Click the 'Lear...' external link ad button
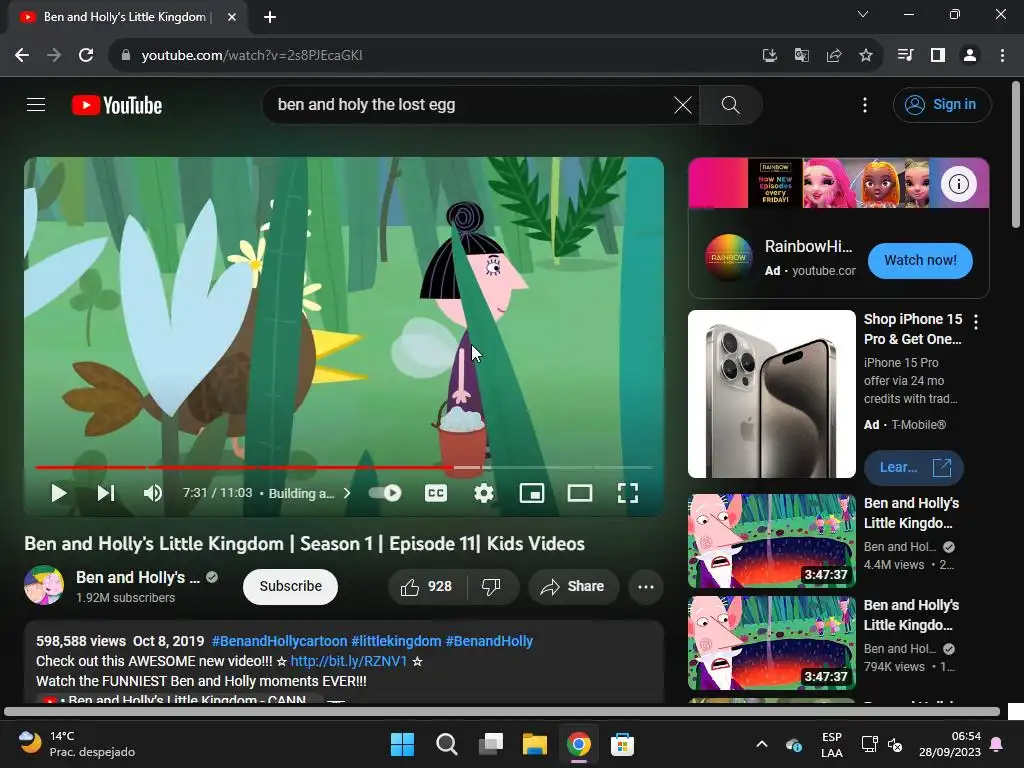Image resolution: width=1024 pixels, height=768 pixels. [x=913, y=468]
